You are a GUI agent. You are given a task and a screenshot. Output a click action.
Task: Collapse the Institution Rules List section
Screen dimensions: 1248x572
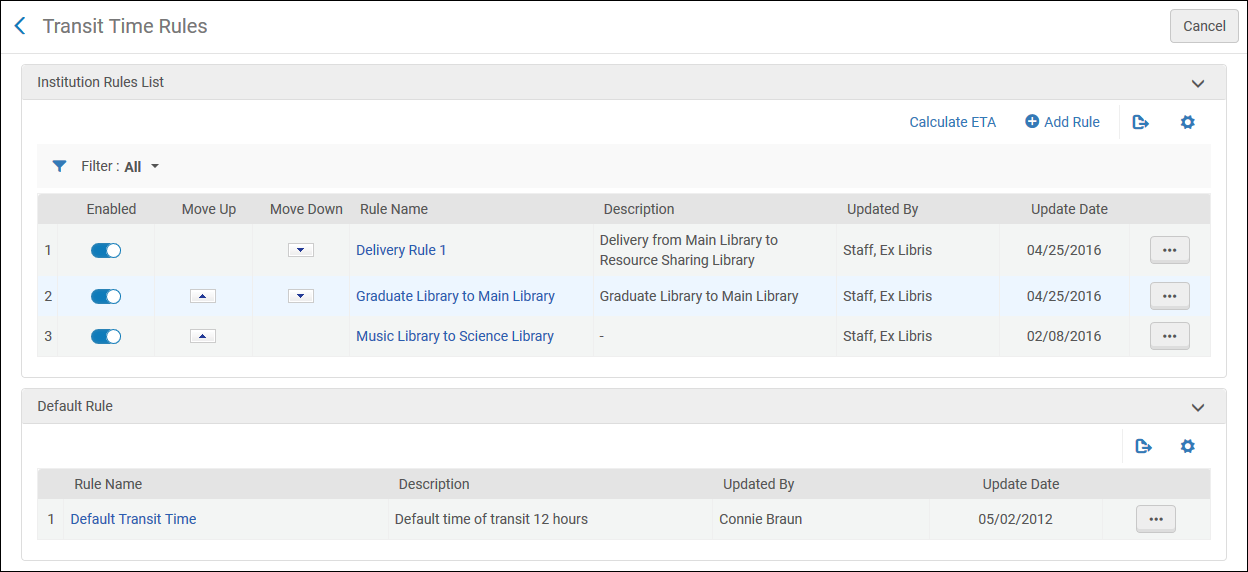(x=1198, y=83)
